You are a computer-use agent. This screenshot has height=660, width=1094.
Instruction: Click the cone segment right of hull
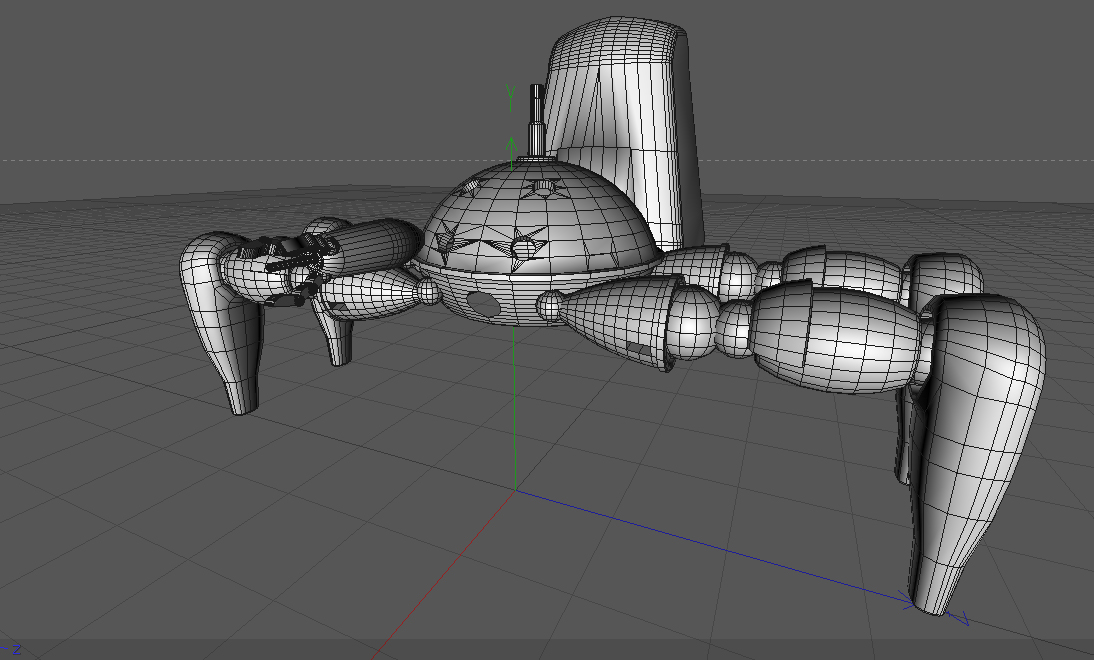617,315
